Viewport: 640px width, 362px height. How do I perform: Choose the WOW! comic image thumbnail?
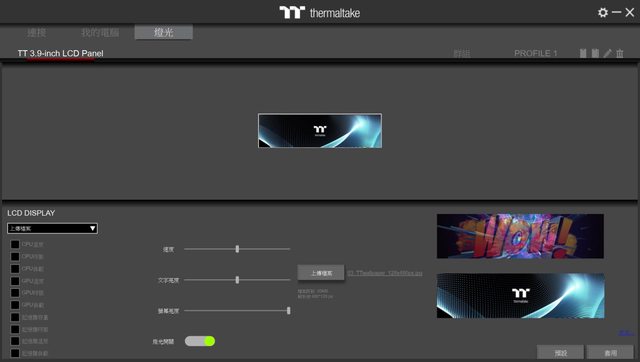[520, 236]
